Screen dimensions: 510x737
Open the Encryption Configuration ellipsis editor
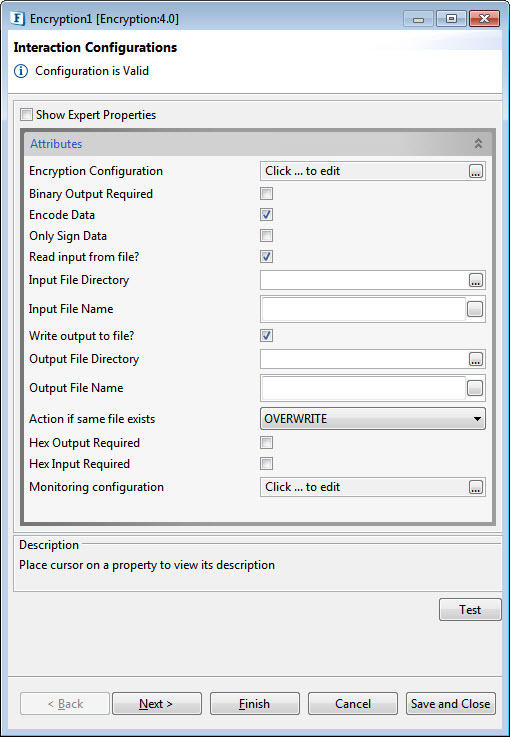coord(475,172)
